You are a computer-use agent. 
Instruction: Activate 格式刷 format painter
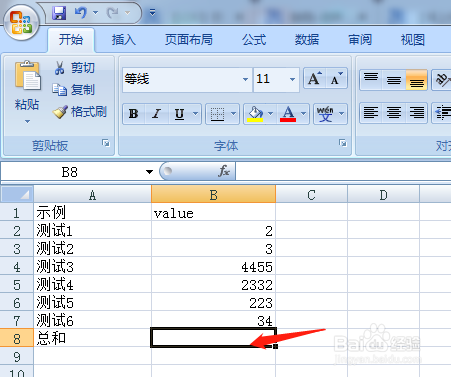click(x=80, y=112)
